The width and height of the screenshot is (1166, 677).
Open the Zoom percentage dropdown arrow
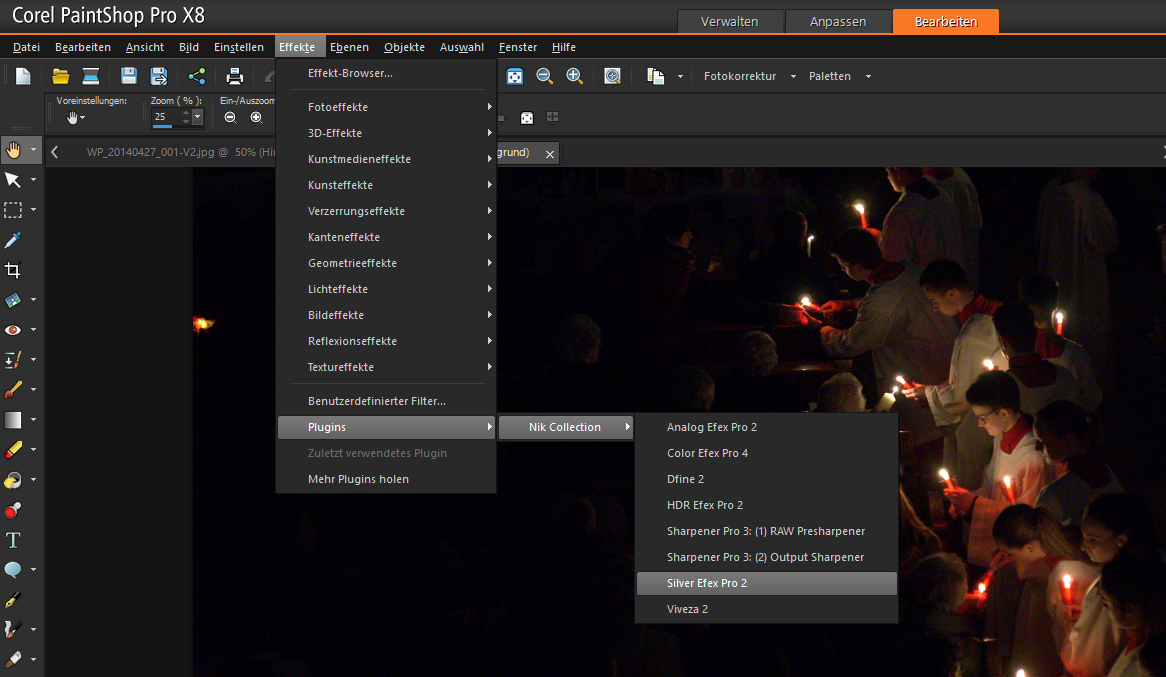click(198, 117)
